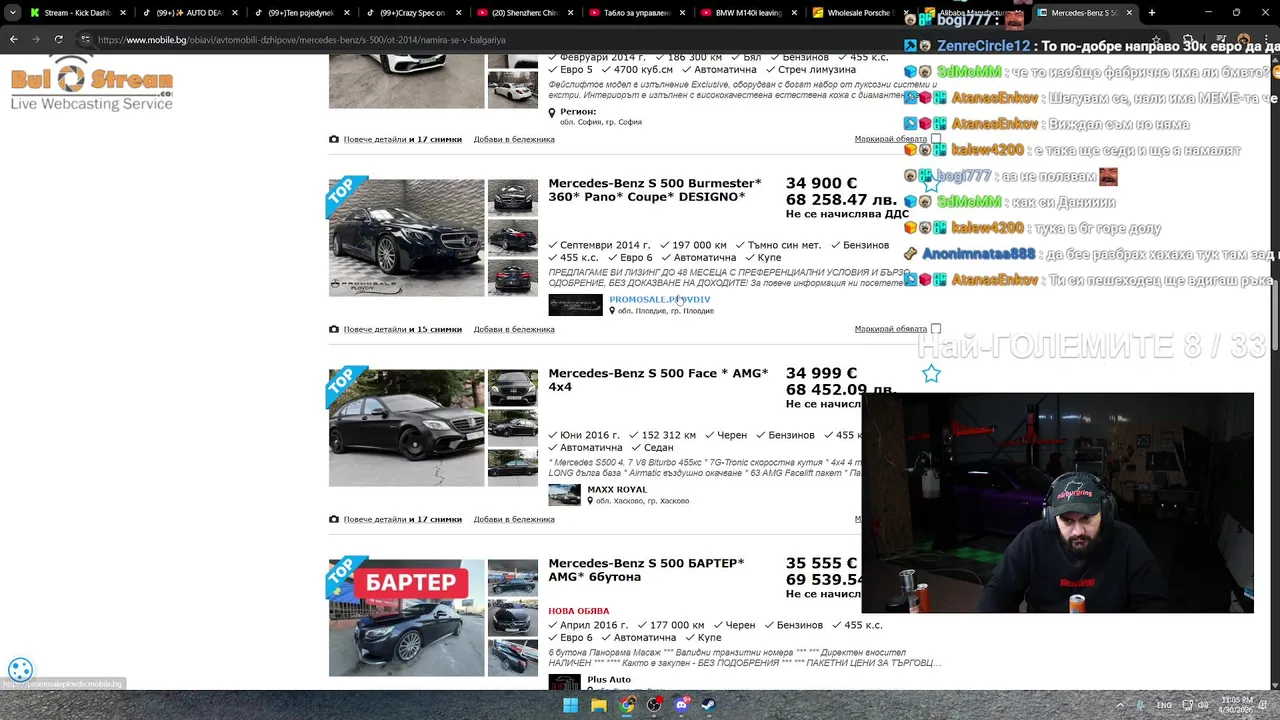The width and height of the screenshot is (1280, 720).
Task: Reload the mobile.bg page
Action: pos(58,39)
